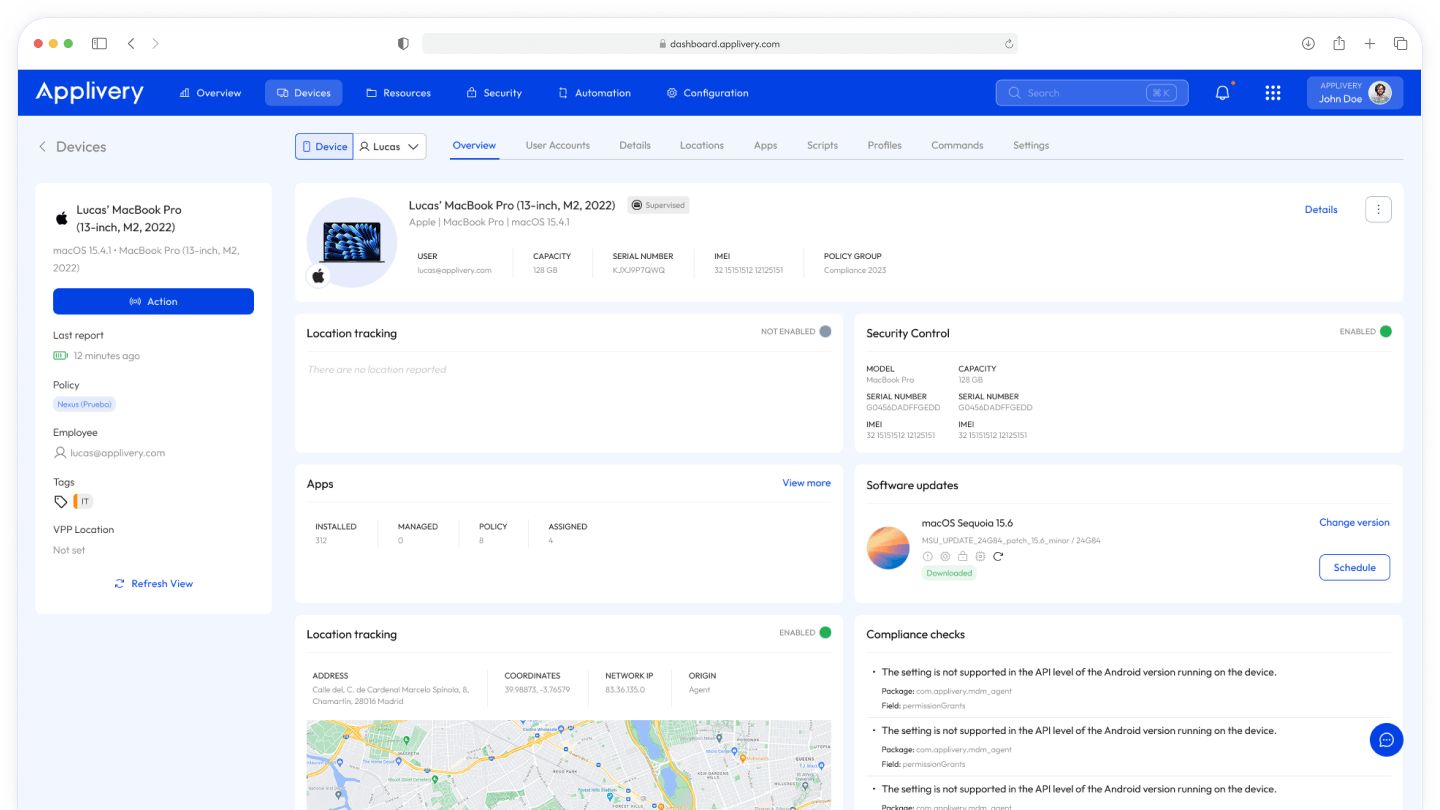Expand the Lucas user dropdown
This screenshot has height=810, width=1440.
pos(390,147)
